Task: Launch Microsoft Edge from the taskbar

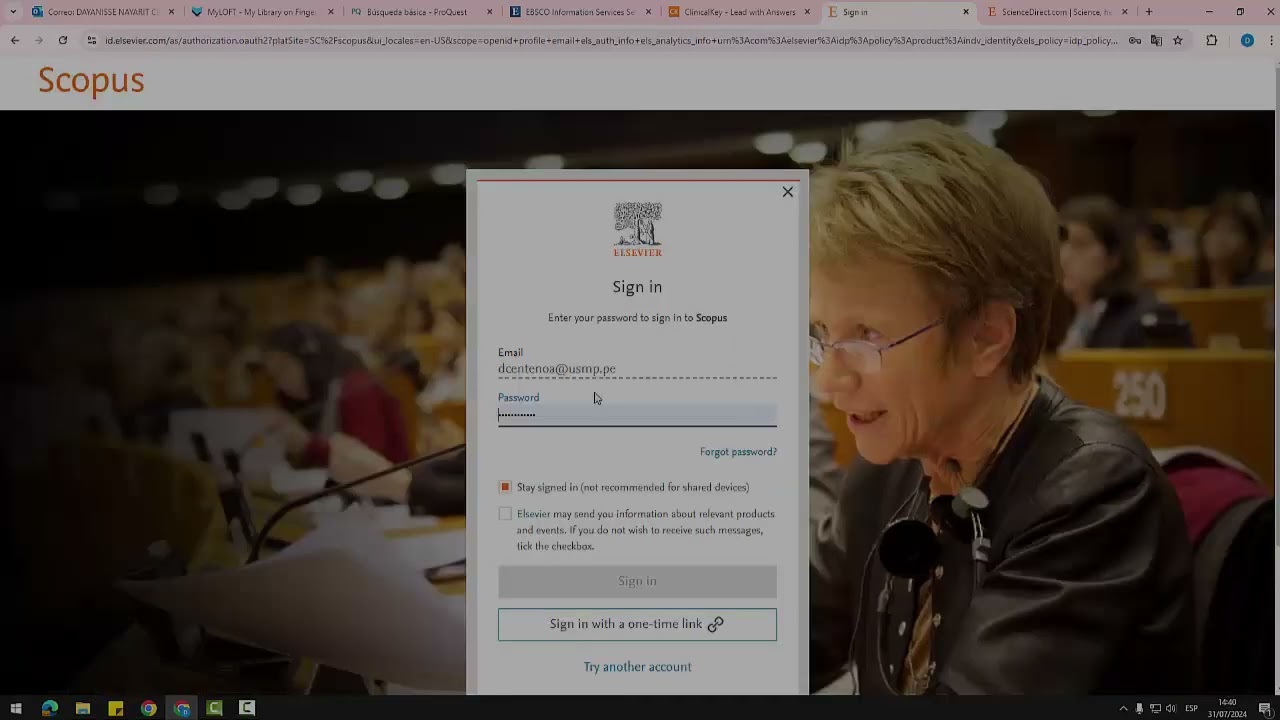Action: coord(50,708)
